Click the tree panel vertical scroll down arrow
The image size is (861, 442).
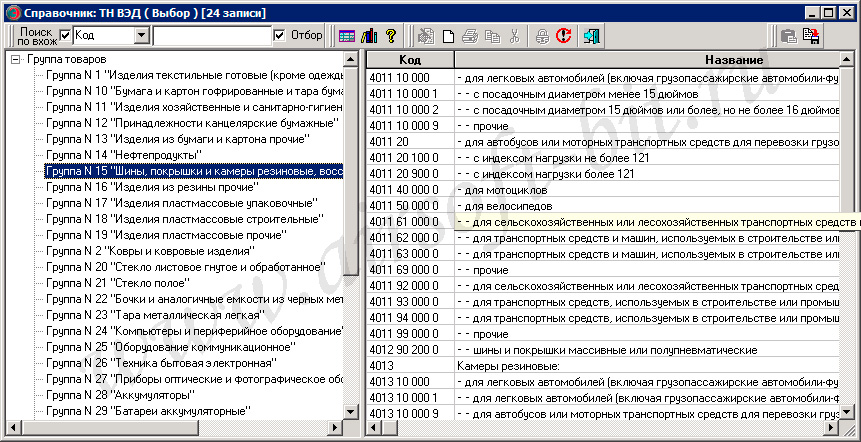click(x=351, y=412)
